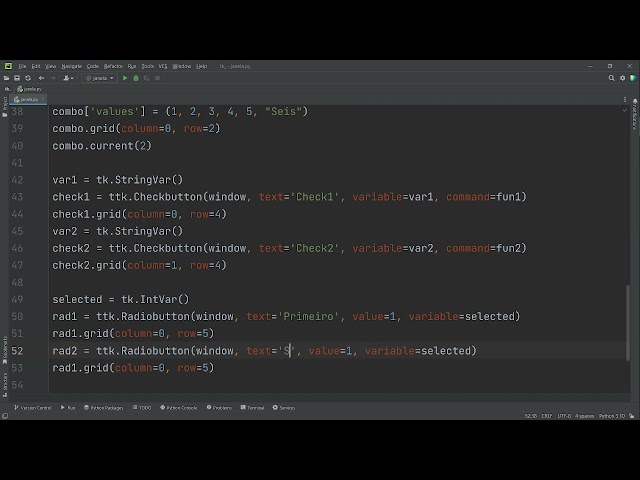640x480 pixels.
Task: Toggle tool window bars icon in status bar corner
Action: (5, 416)
